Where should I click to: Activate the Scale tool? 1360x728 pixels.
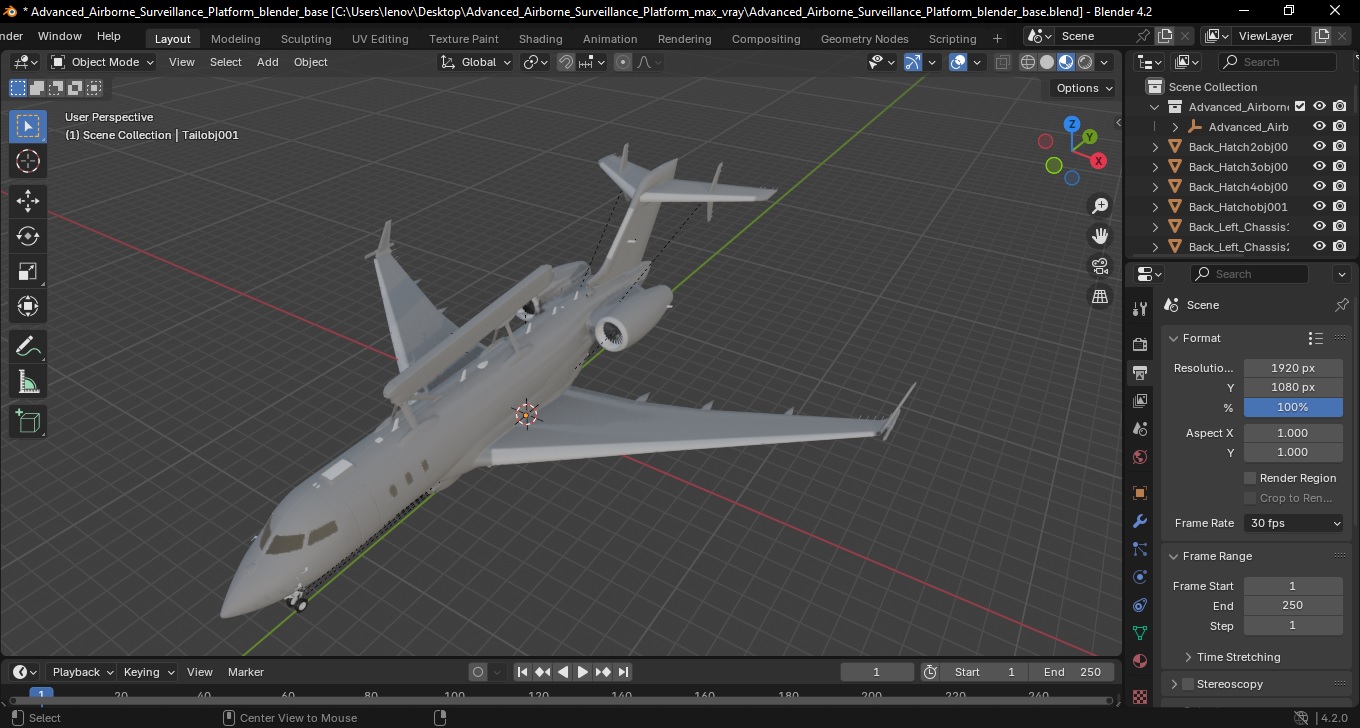pos(28,272)
